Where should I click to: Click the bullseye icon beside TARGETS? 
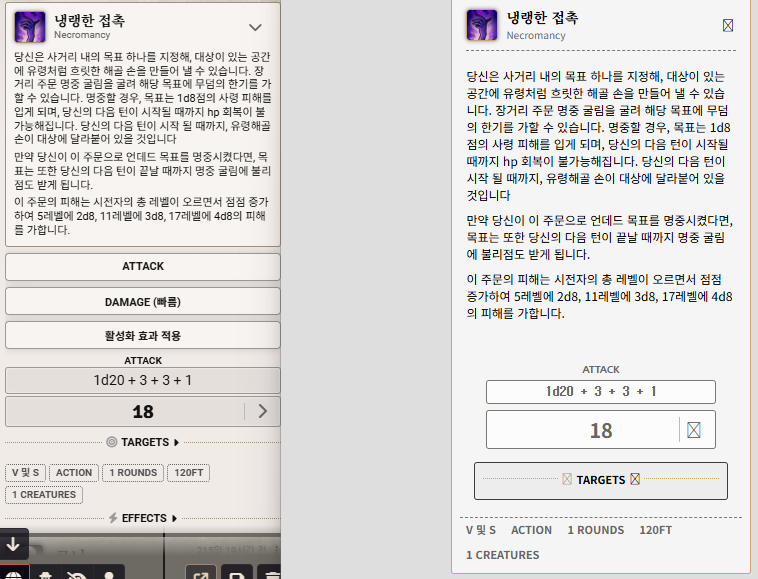[112, 442]
